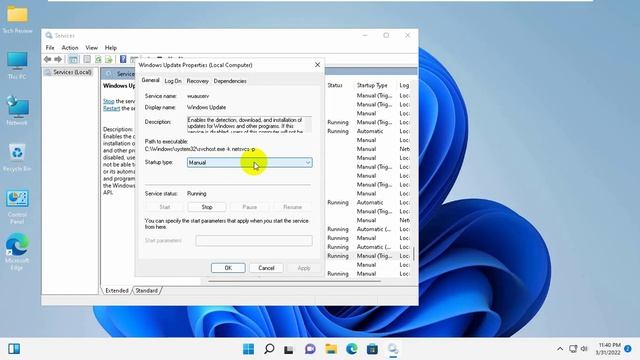This screenshot has height=360, width=640.
Task: Click the wuauserv service name text
Action: coord(198,96)
